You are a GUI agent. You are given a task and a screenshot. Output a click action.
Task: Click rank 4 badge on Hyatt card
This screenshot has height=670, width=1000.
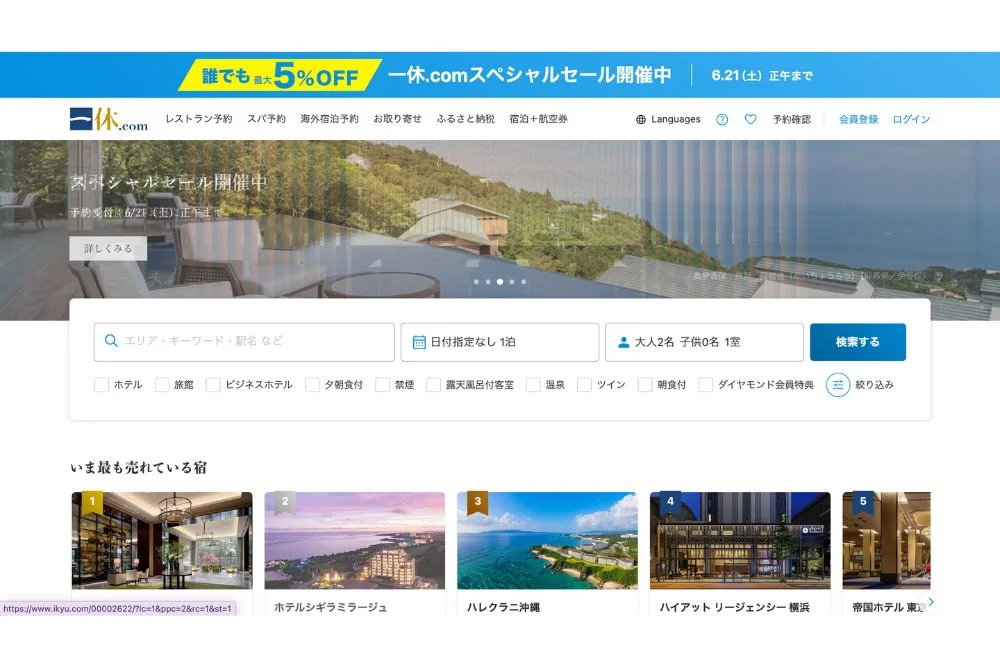[x=670, y=502]
